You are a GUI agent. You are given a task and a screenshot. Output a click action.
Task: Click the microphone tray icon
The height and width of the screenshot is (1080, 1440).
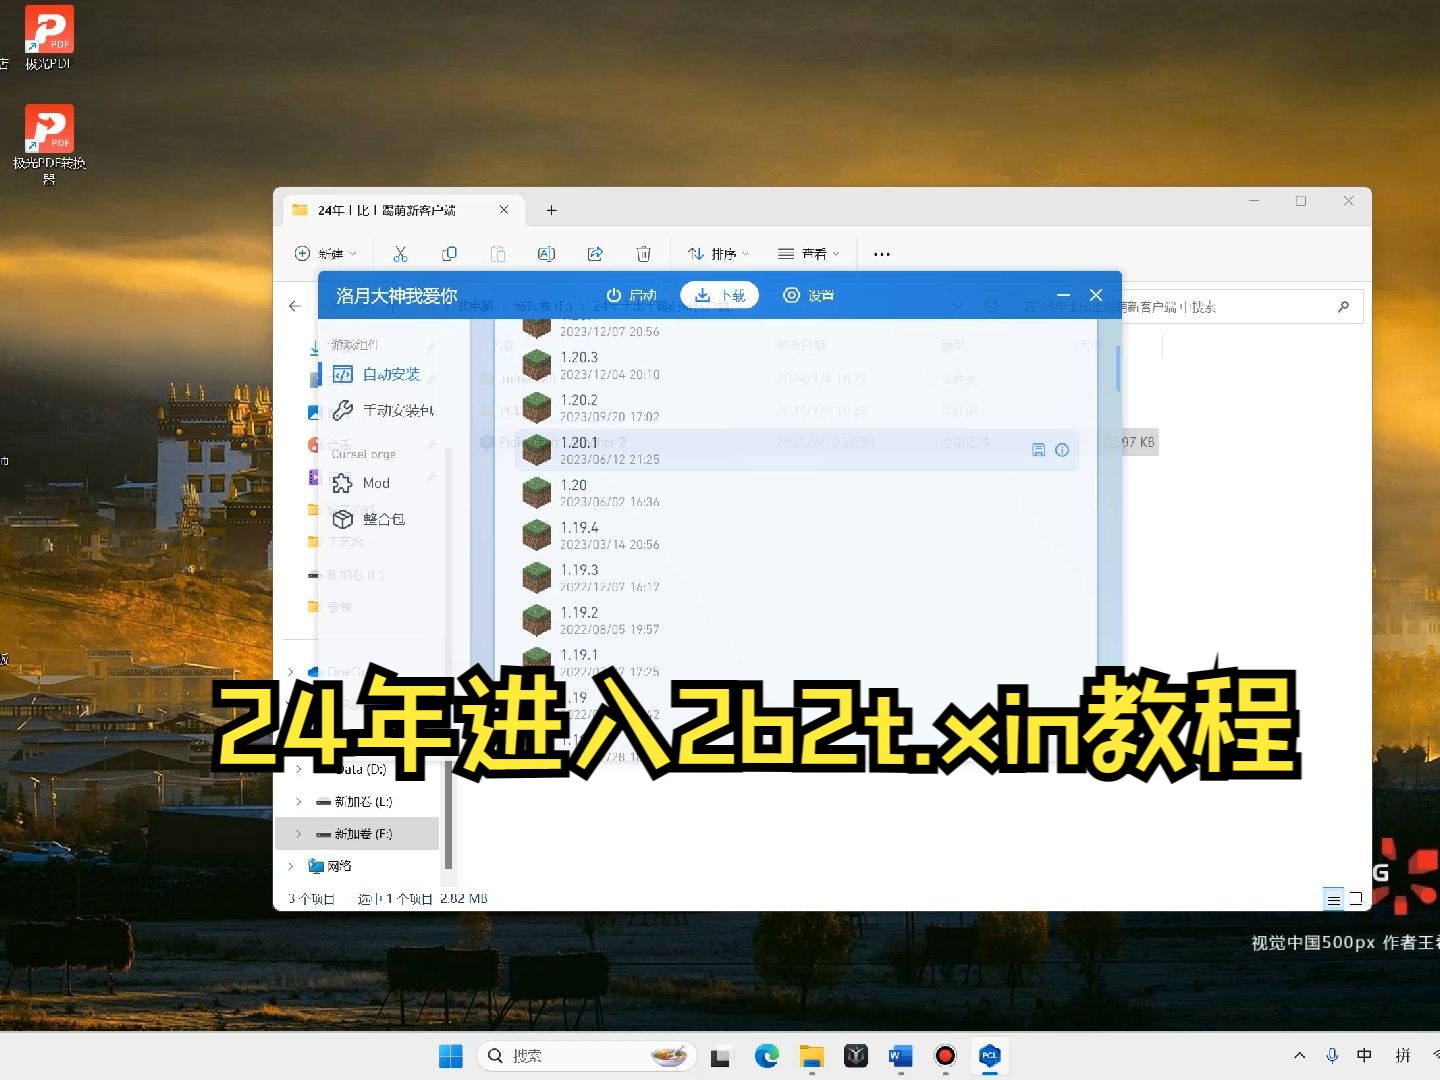coord(1332,1056)
